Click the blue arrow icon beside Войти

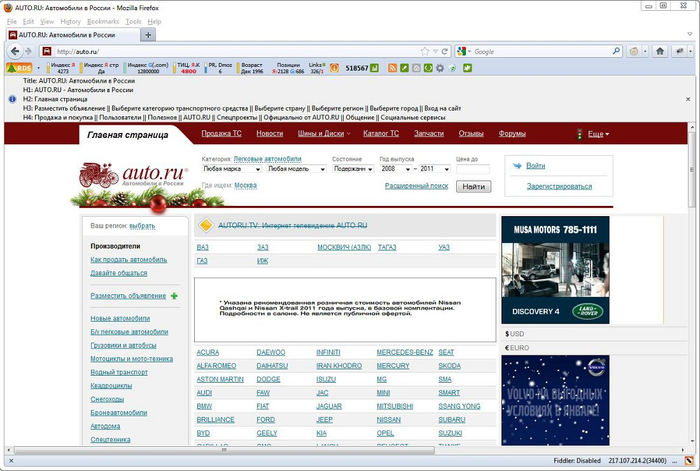pyautogui.click(x=517, y=166)
